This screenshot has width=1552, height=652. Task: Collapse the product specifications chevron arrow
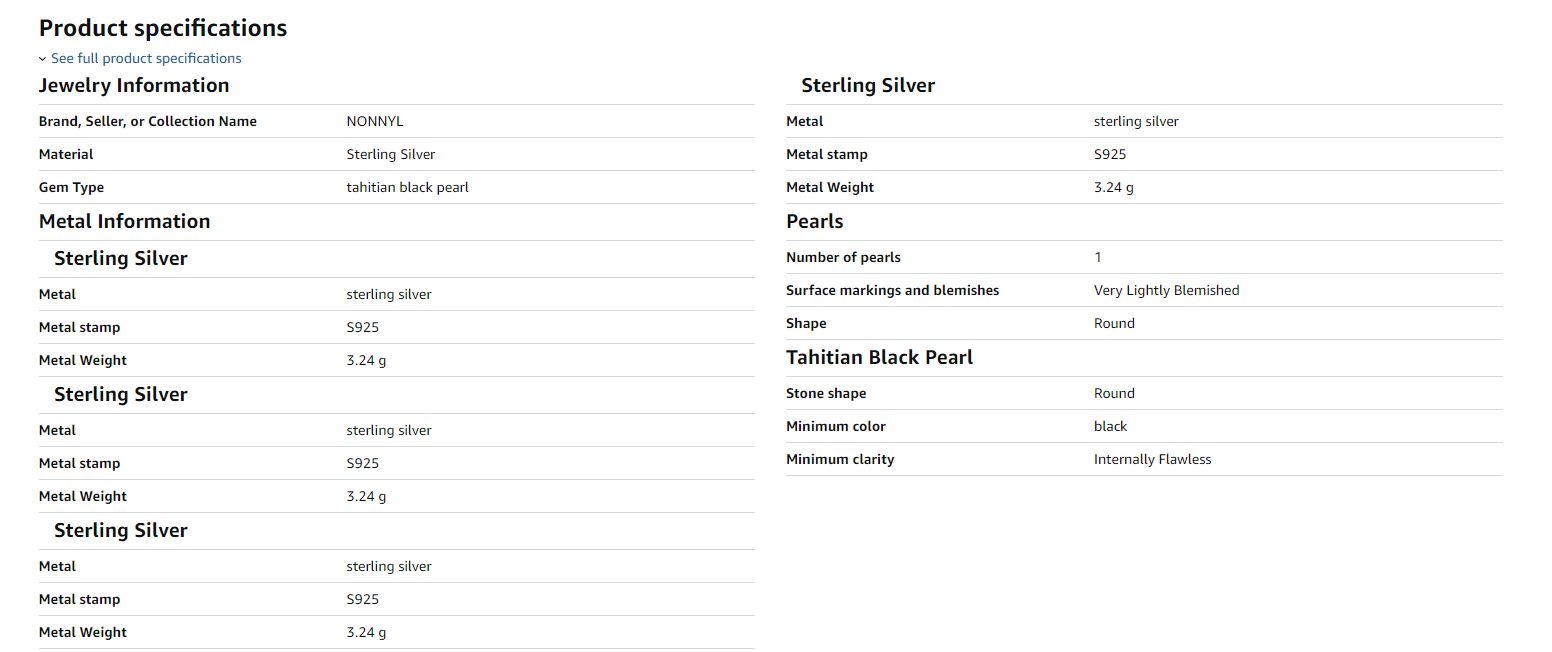[x=43, y=59]
